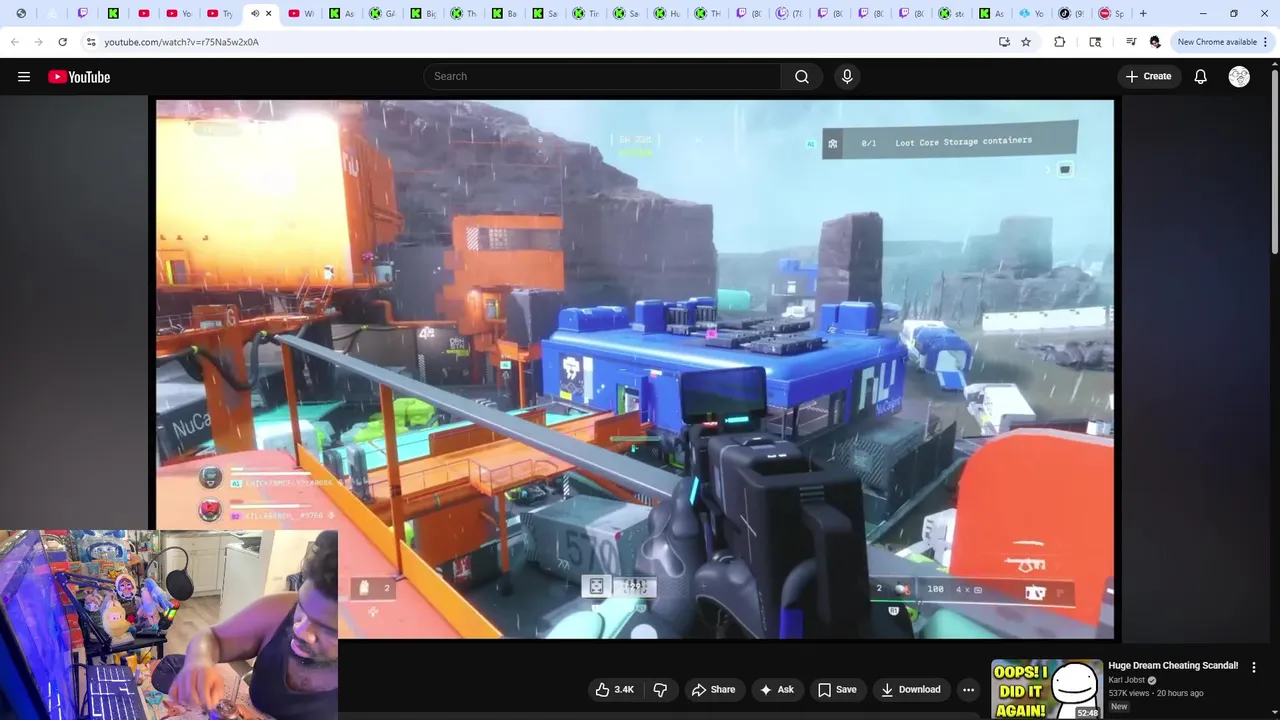This screenshot has width=1280, height=720.
Task: Open Chrome extensions puzzle icon
Action: [x=1059, y=42]
